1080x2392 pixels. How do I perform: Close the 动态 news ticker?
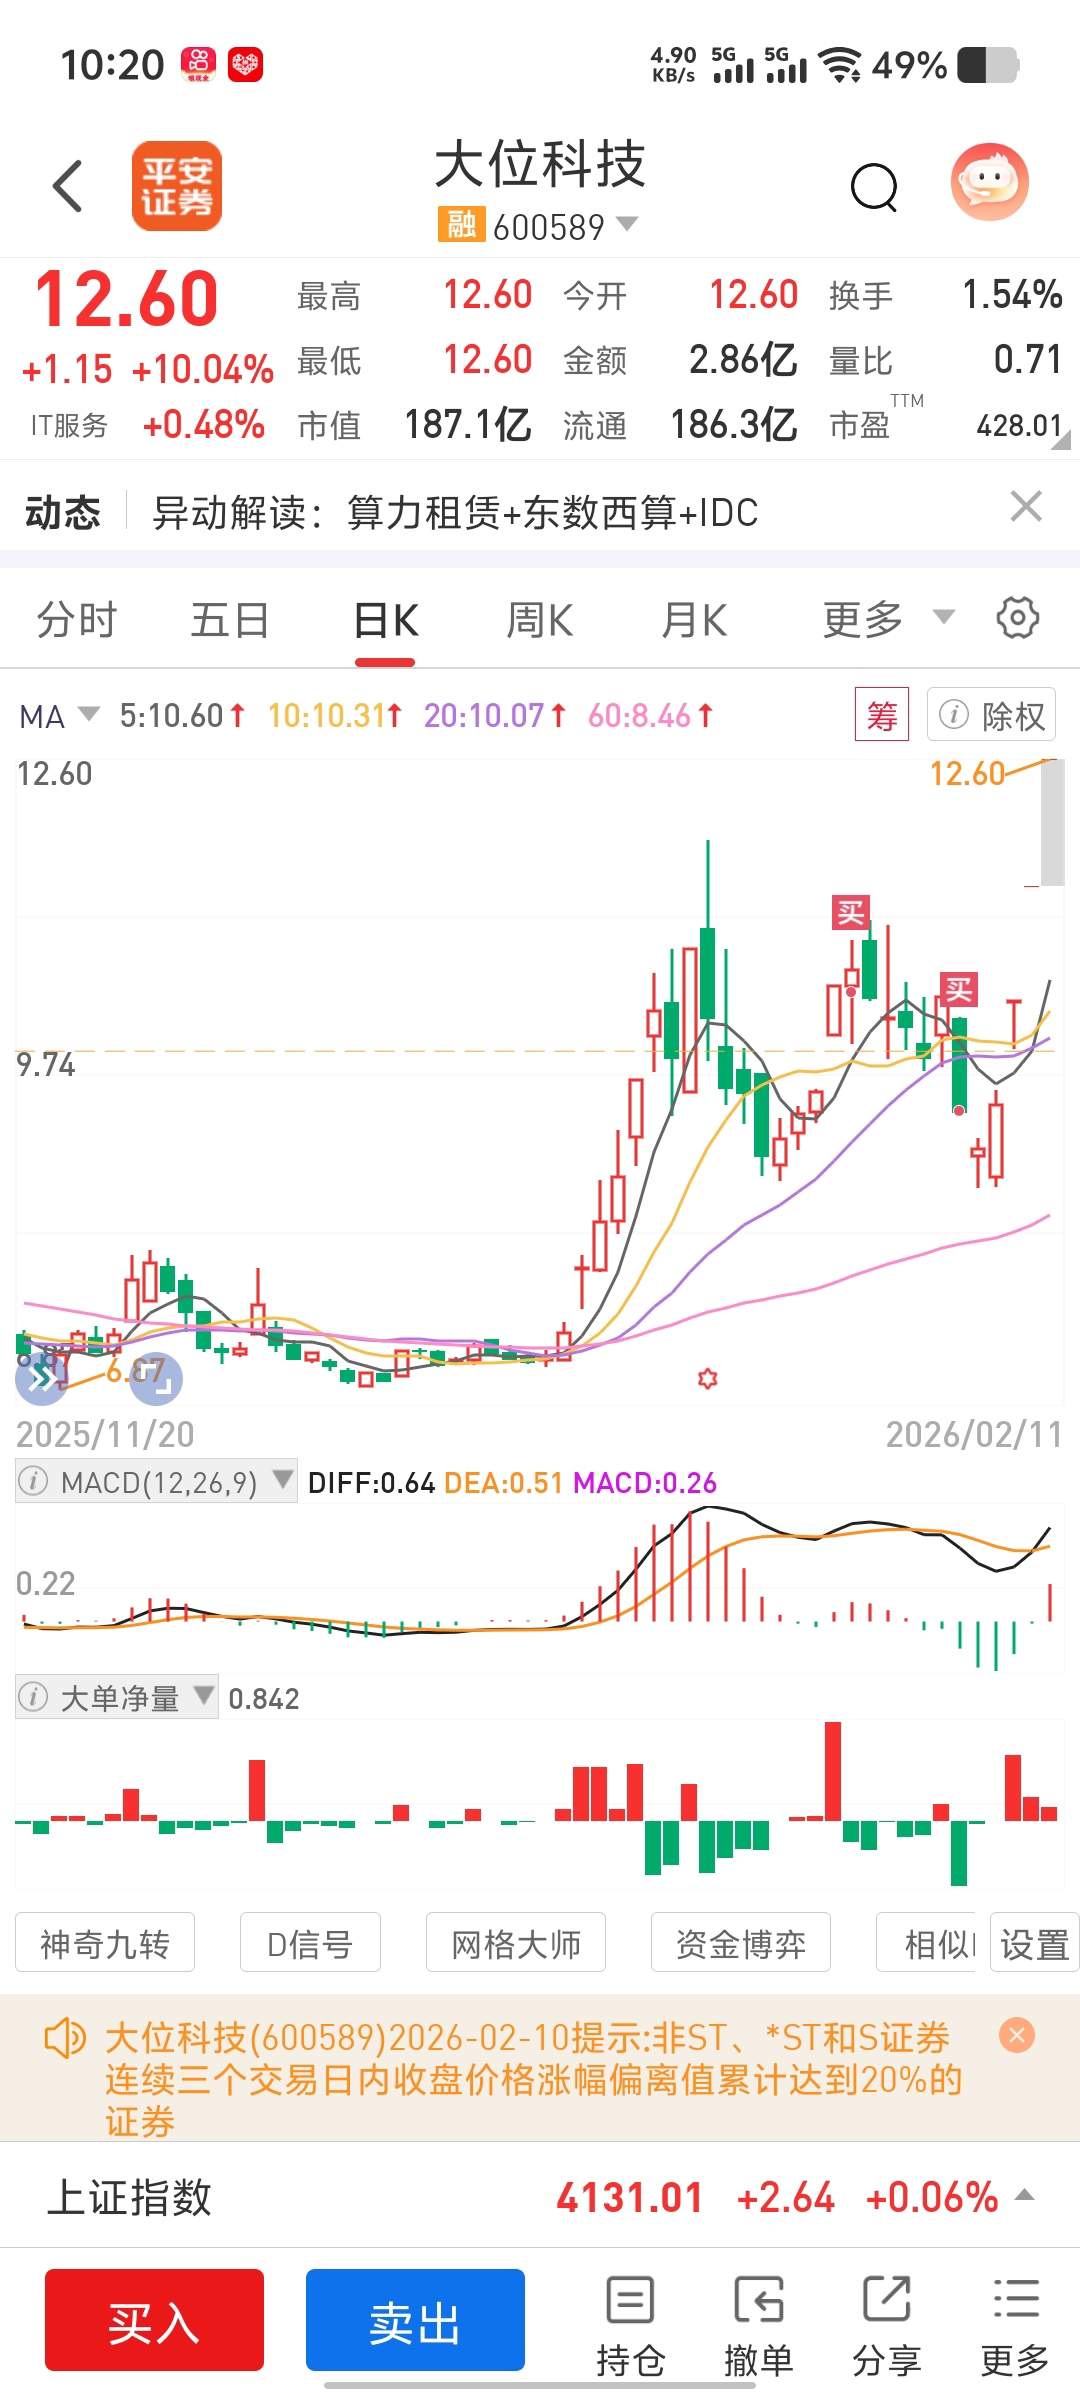coord(1026,507)
